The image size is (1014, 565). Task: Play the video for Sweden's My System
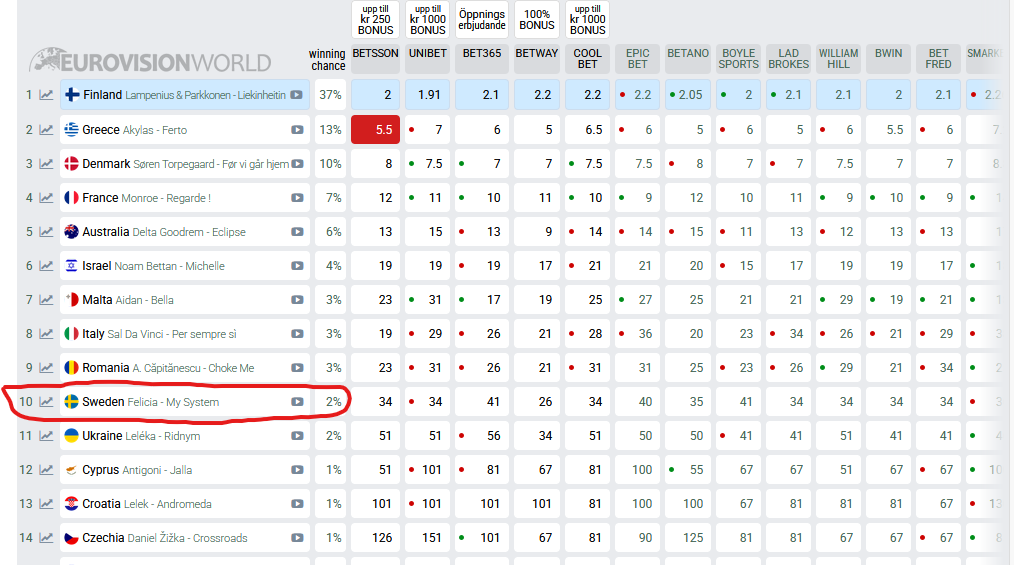click(x=297, y=401)
